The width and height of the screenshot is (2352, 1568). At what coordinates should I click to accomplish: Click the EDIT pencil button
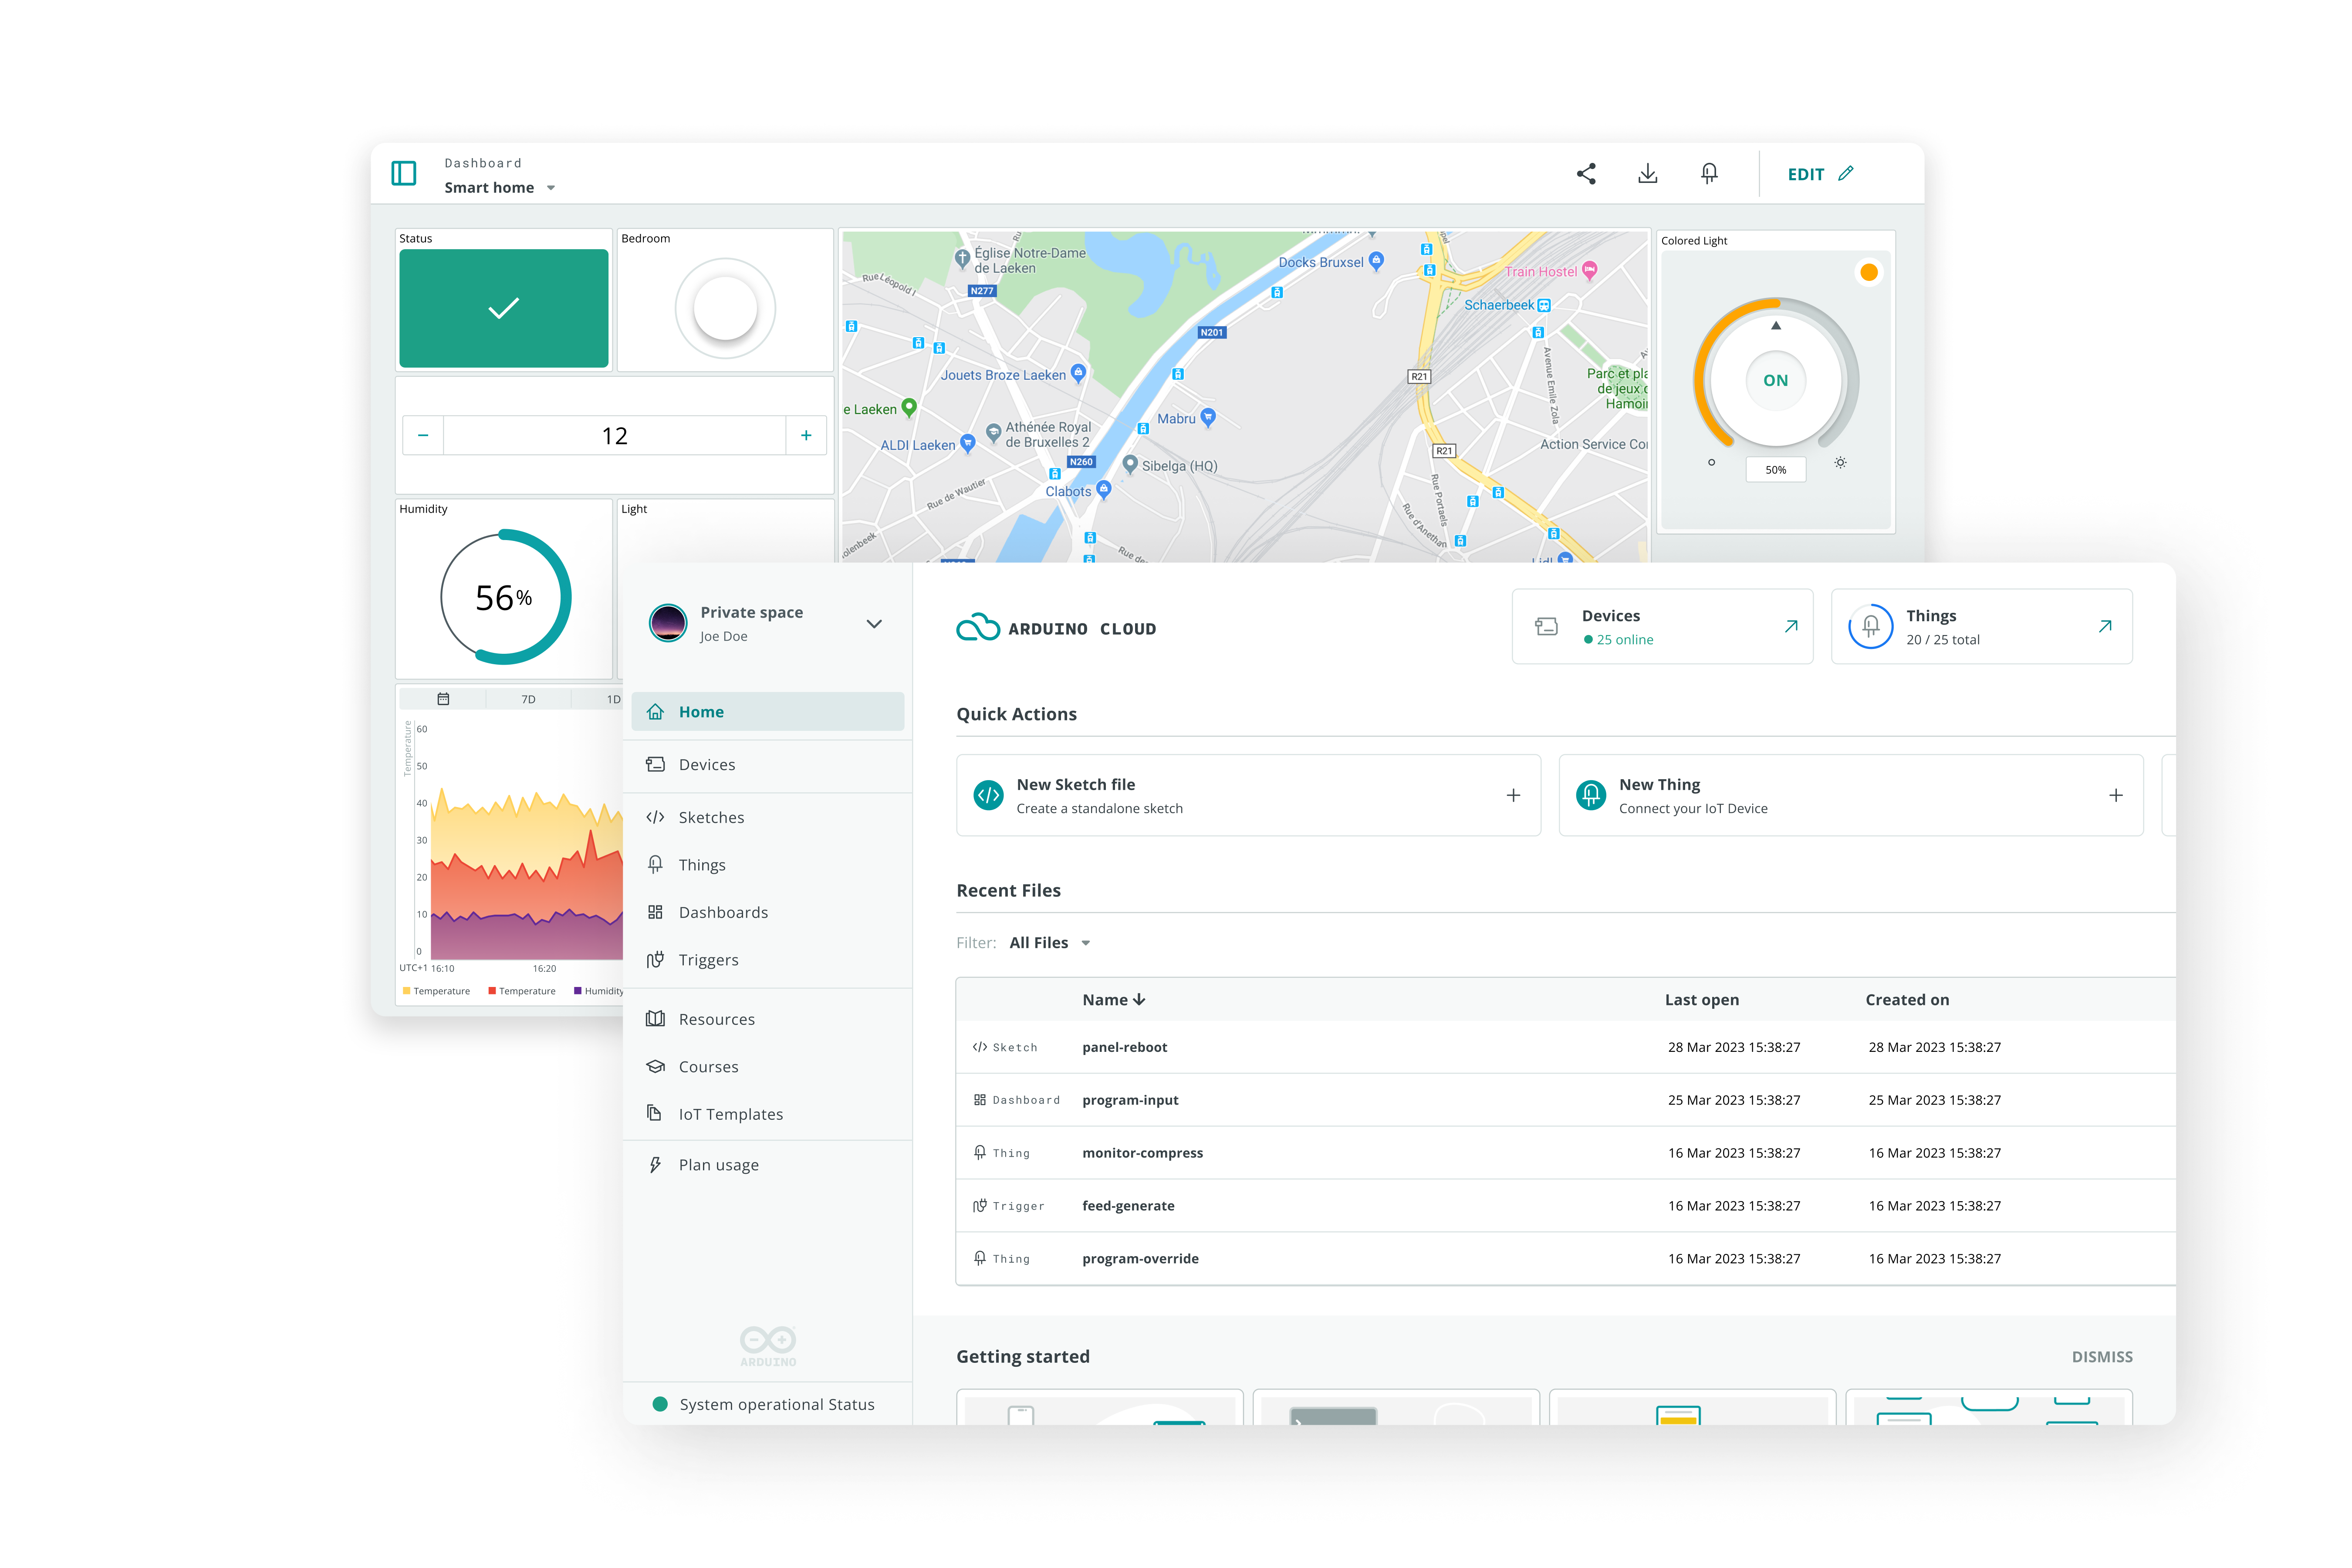(1820, 174)
